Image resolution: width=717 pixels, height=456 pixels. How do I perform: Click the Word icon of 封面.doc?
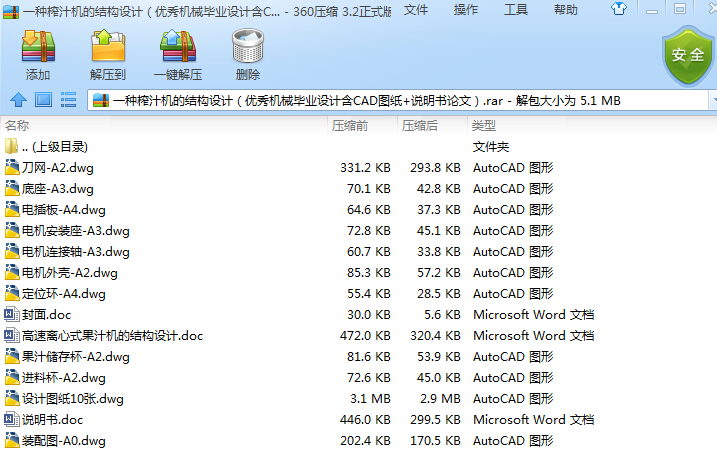tap(11, 314)
